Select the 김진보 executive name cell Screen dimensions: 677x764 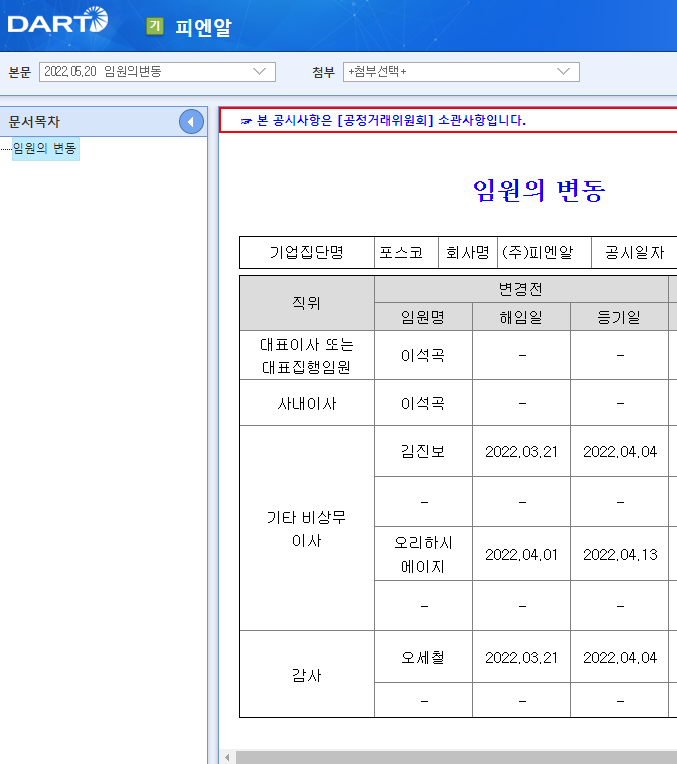pyautogui.click(x=423, y=451)
